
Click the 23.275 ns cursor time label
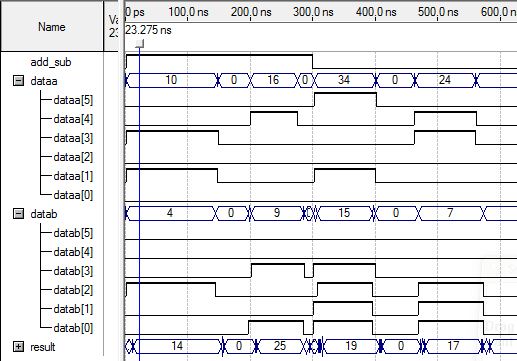point(148,30)
